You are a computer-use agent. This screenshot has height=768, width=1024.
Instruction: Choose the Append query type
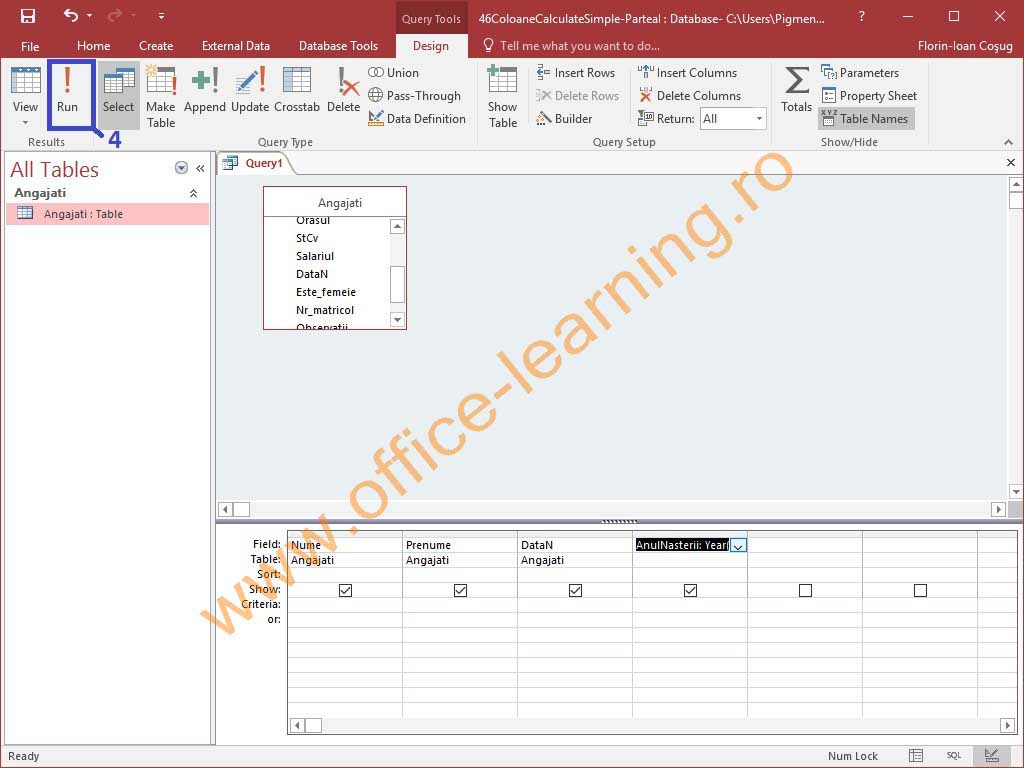pyautogui.click(x=204, y=91)
